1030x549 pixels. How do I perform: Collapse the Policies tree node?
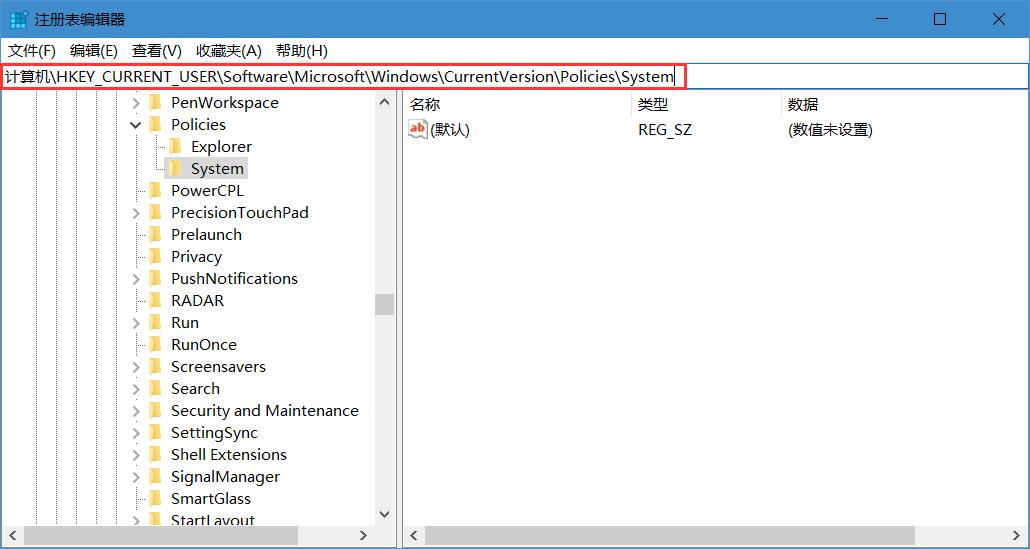(x=136, y=125)
